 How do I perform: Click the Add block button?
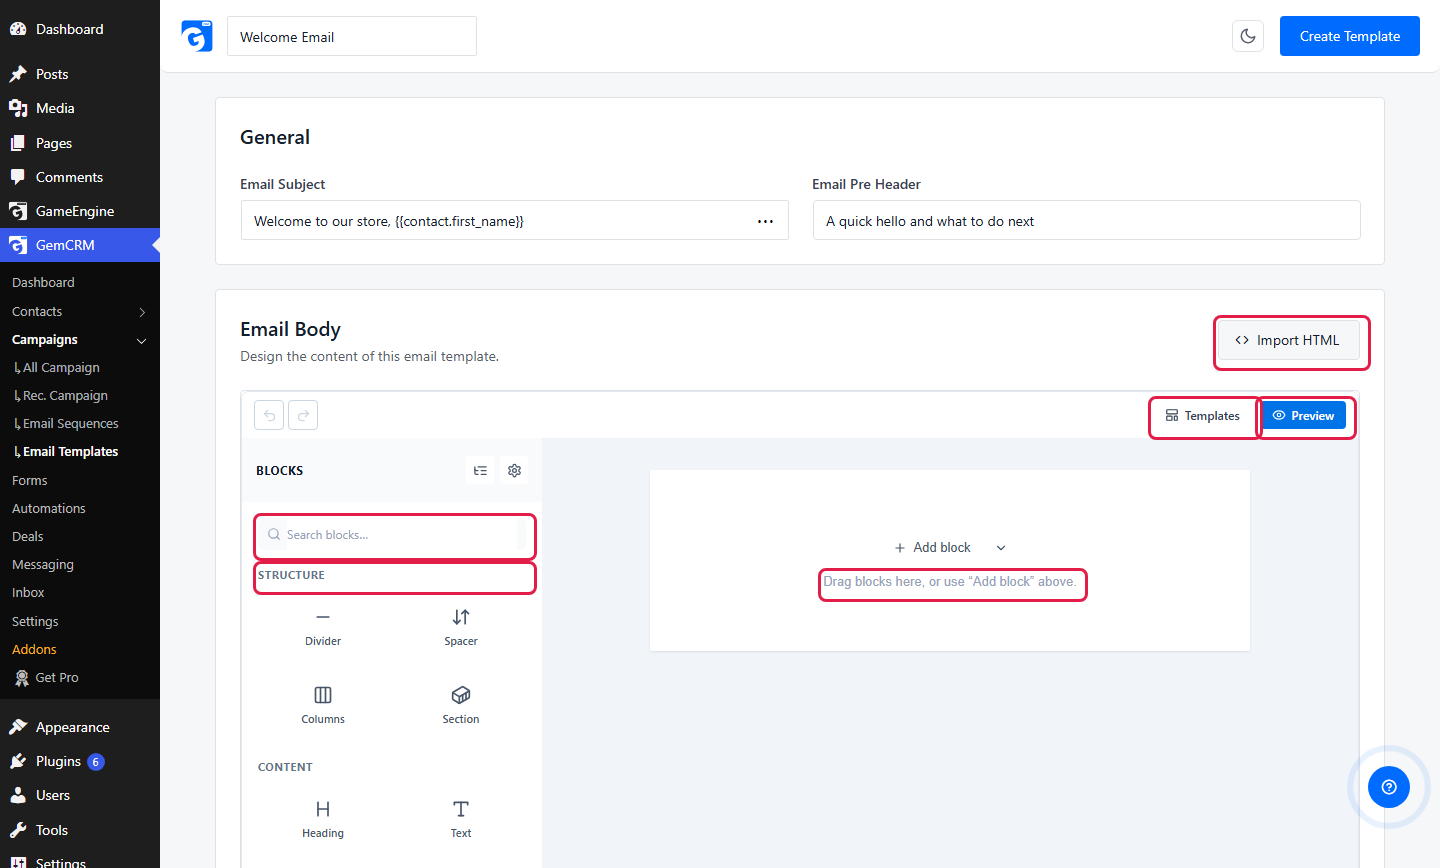pos(932,548)
